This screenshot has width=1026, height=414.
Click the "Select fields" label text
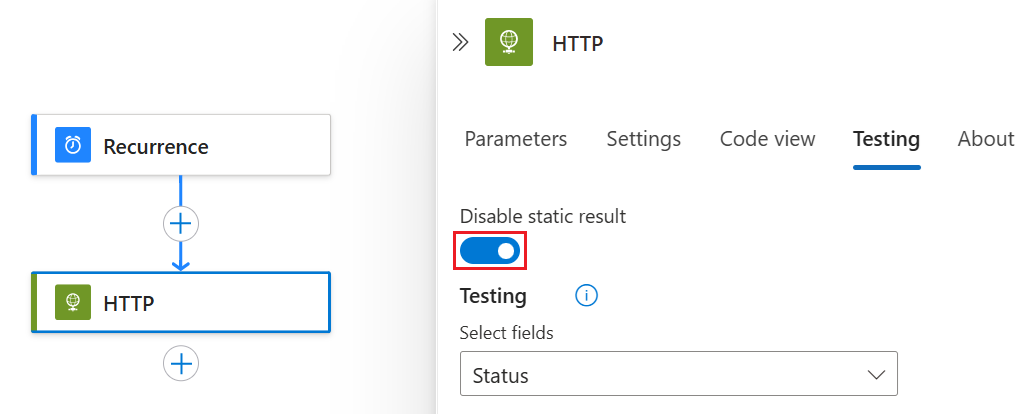506,333
